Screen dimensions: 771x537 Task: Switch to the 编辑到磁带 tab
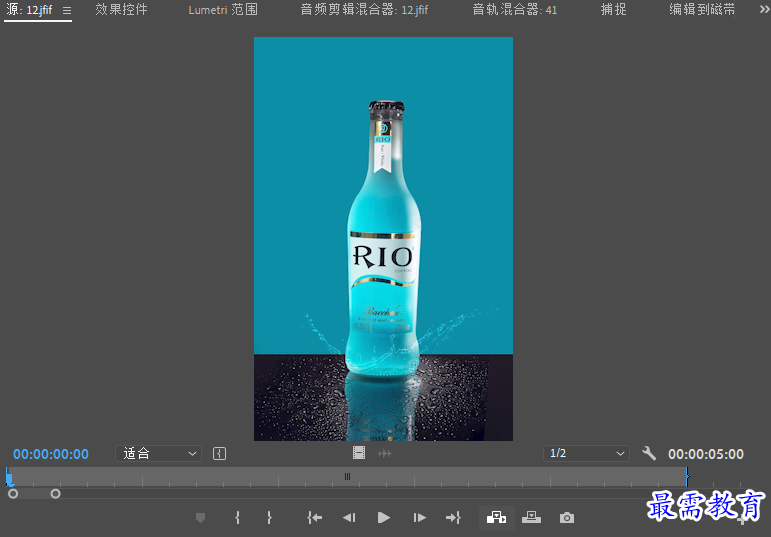click(702, 9)
